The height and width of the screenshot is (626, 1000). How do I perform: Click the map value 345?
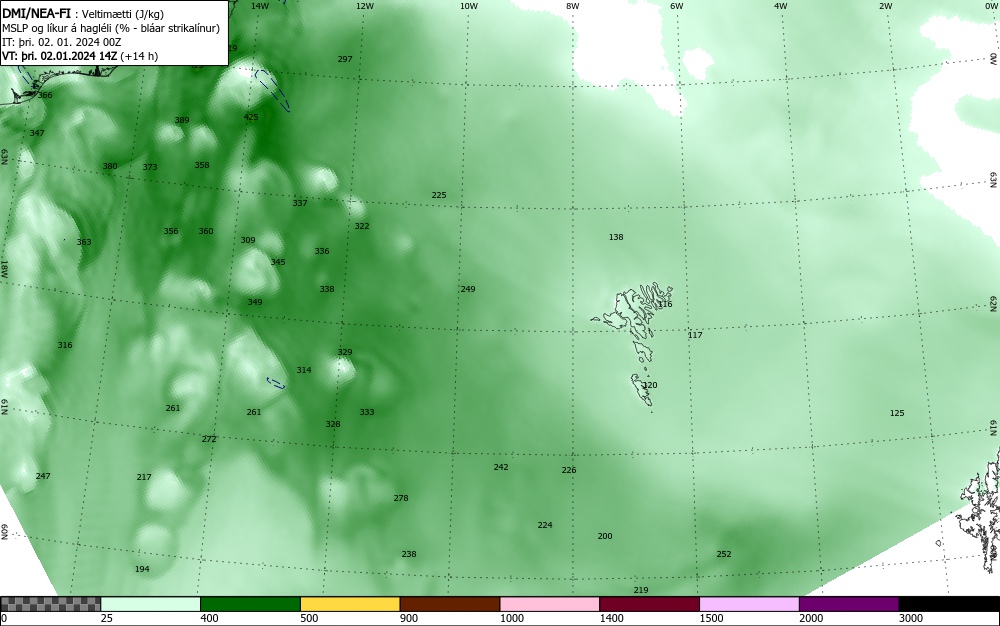click(278, 261)
